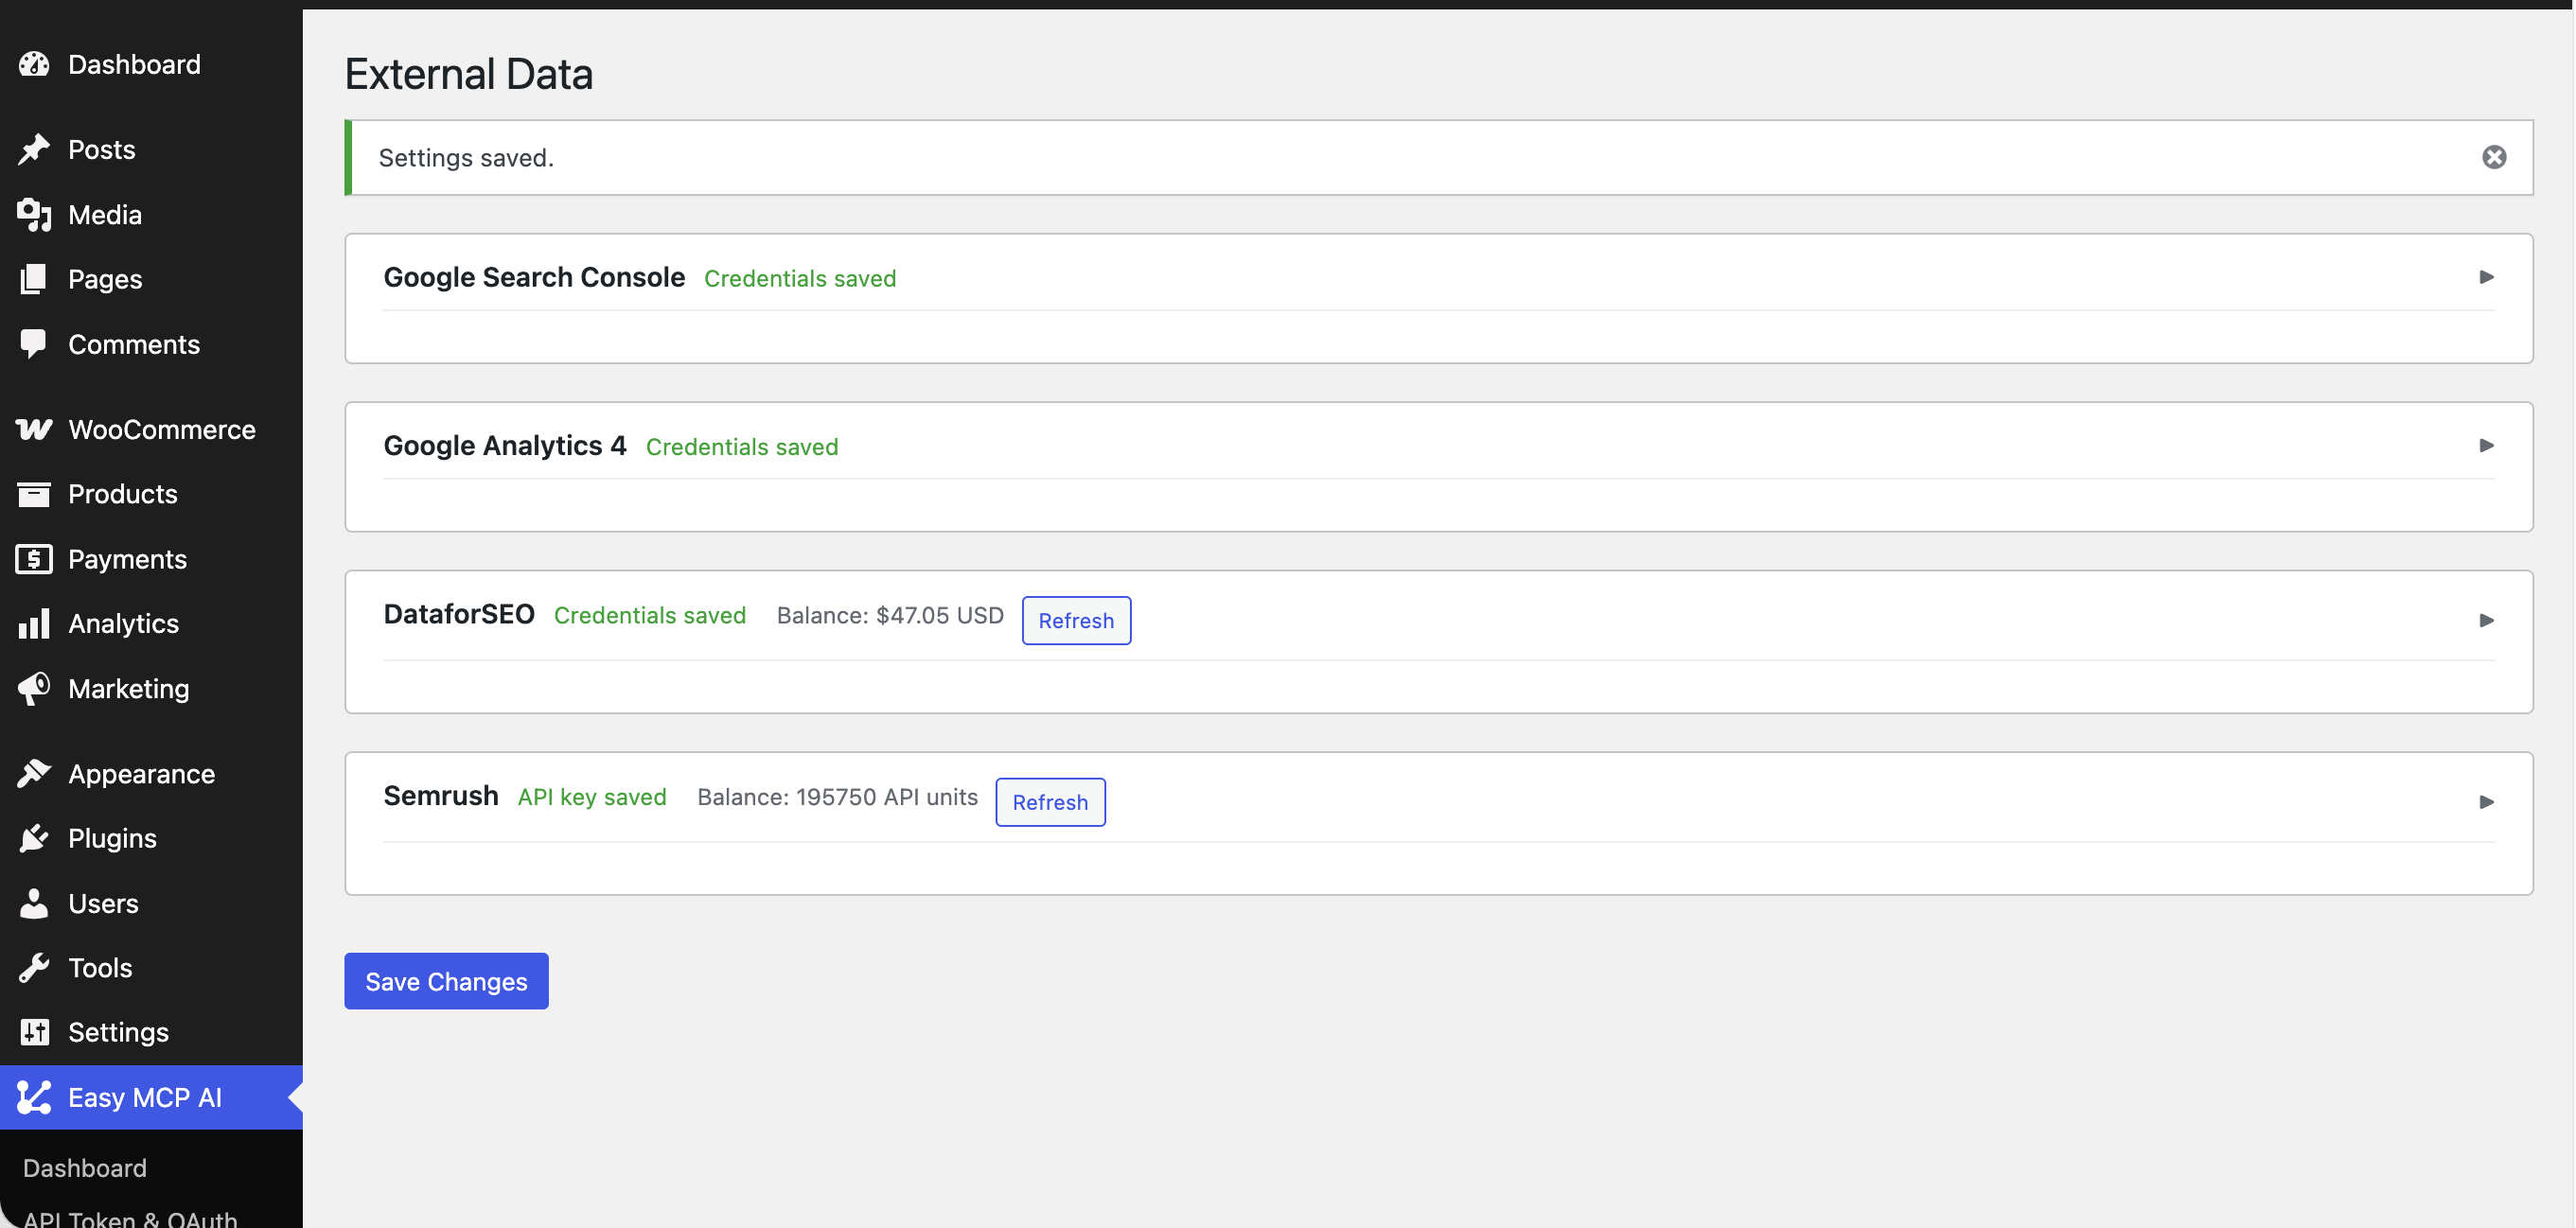
Task: Click the 'API key saved' status text
Action: pos(592,797)
